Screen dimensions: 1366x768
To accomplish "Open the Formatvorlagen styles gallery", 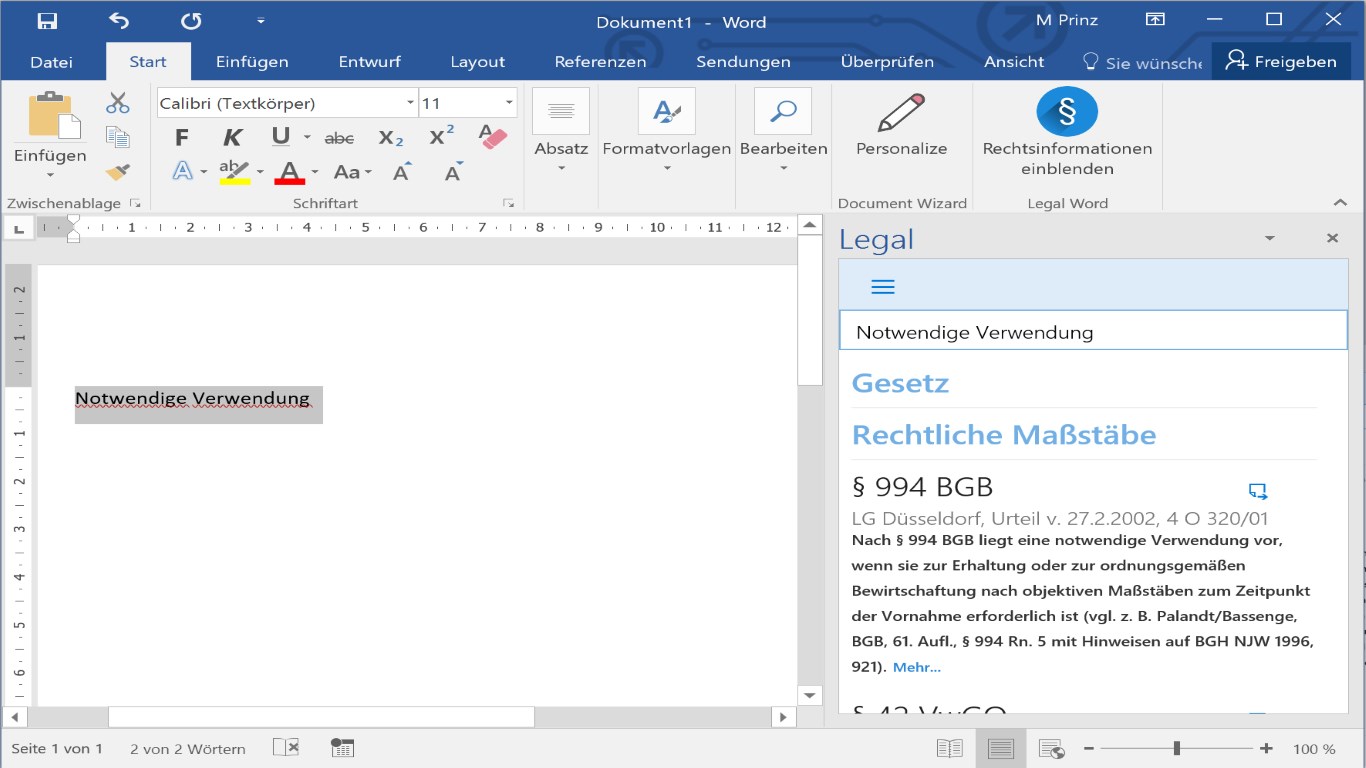I will [667, 130].
